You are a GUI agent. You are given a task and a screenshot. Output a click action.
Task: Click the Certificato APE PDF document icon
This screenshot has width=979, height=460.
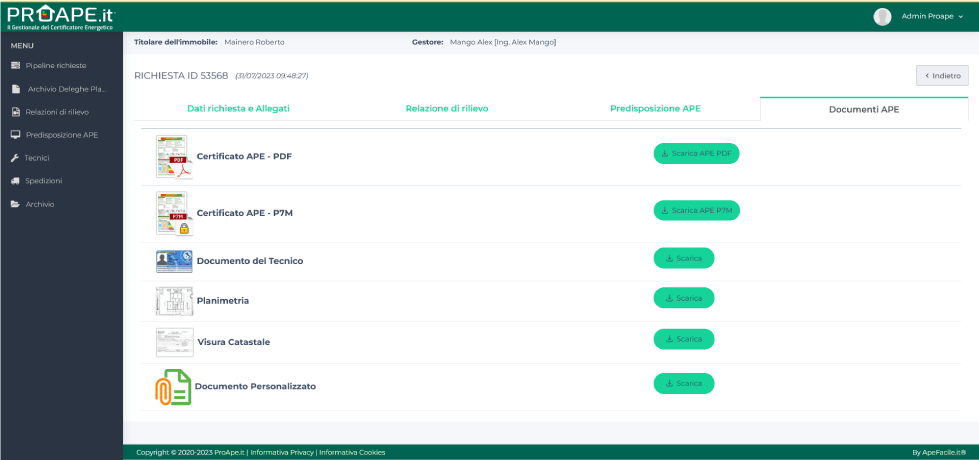pos(172,157)
